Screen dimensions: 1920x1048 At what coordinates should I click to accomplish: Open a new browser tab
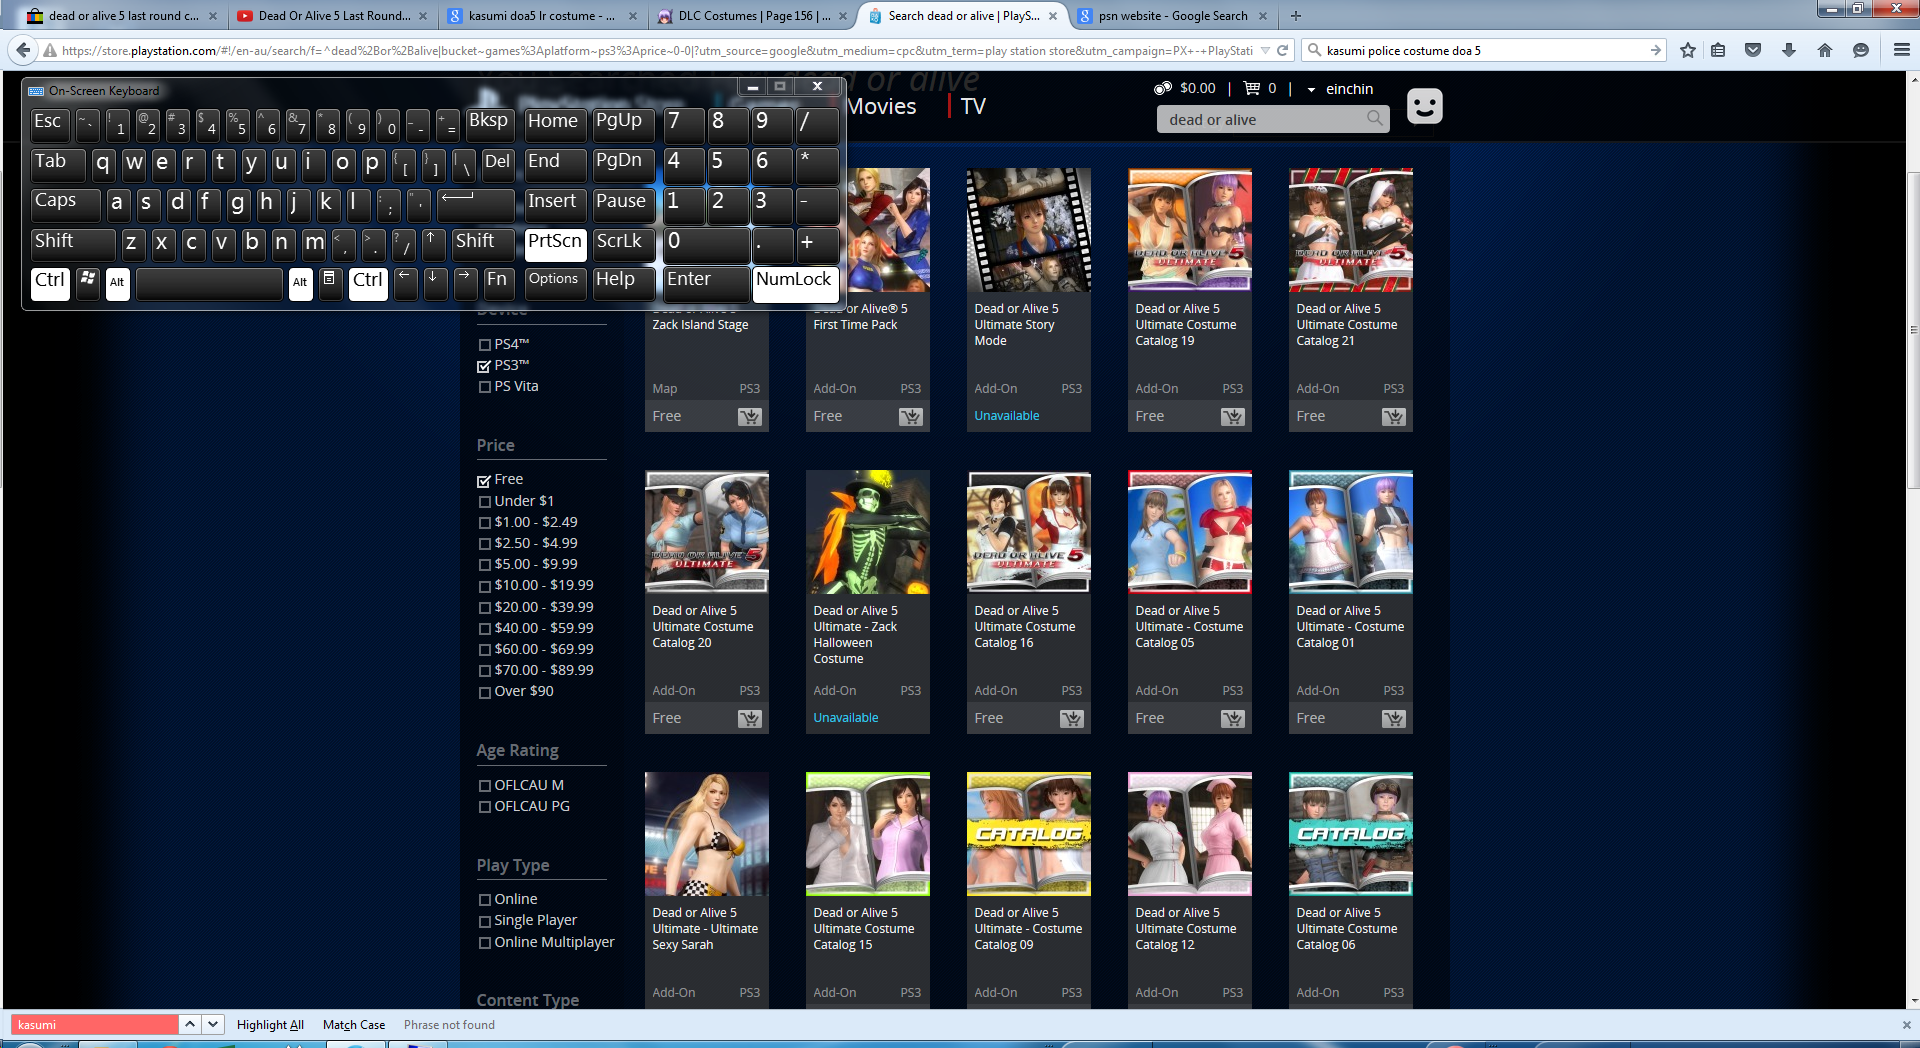tap(1296, 16)
